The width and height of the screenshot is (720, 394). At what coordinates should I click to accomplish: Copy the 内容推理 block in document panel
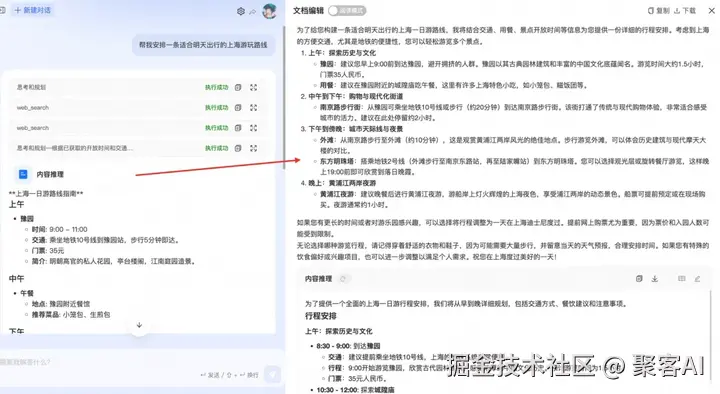coord(639,279)
